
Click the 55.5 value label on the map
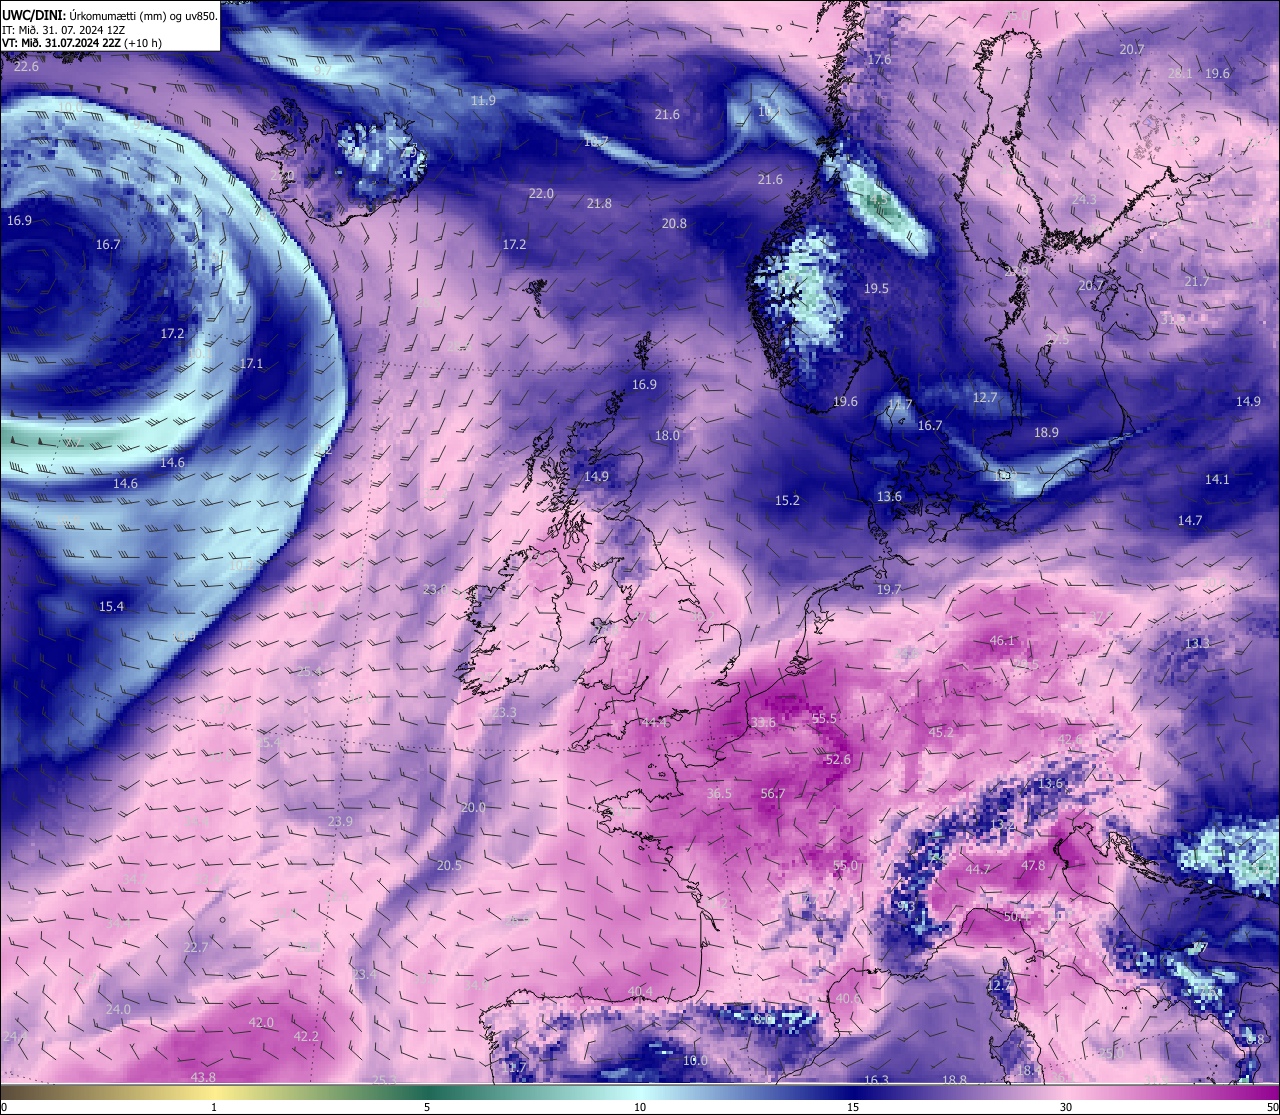click(x=824, y=719)
